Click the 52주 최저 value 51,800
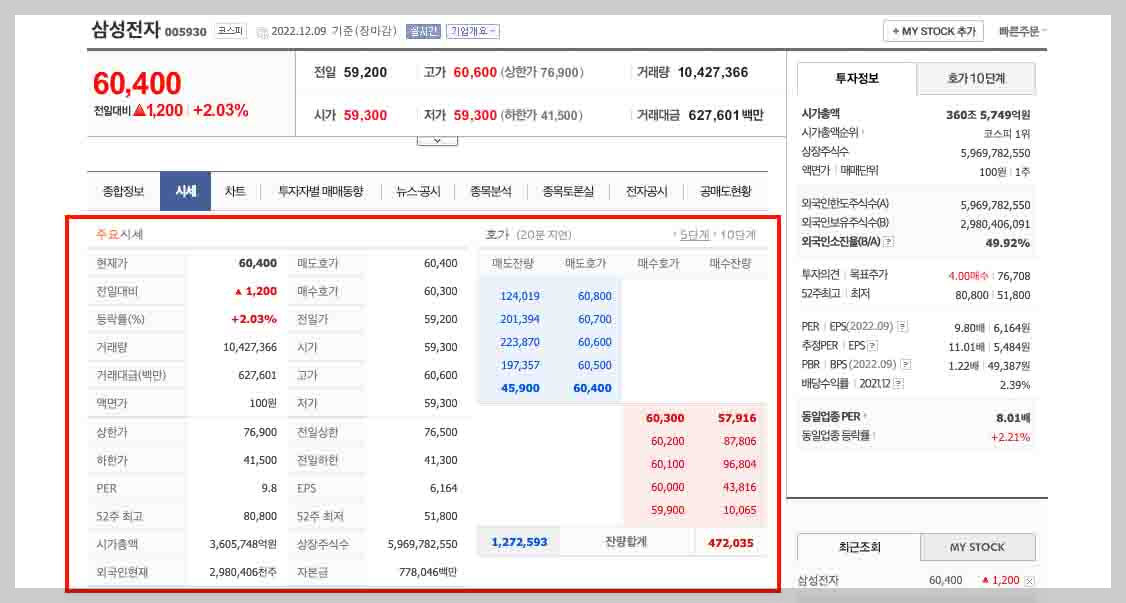The image size is (1126, 603). coord(440,516)
